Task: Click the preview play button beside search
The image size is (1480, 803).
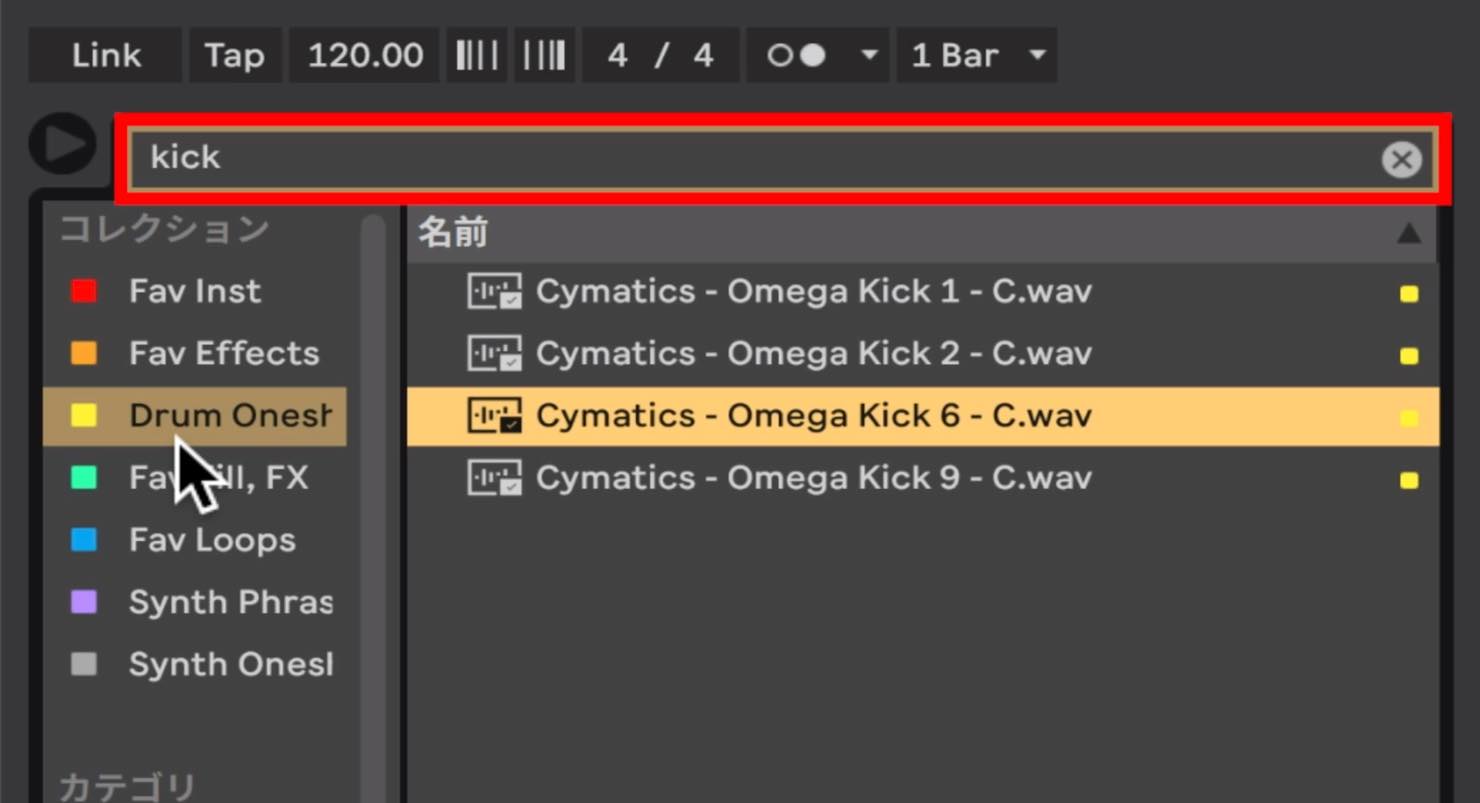Action: [63, 144]
